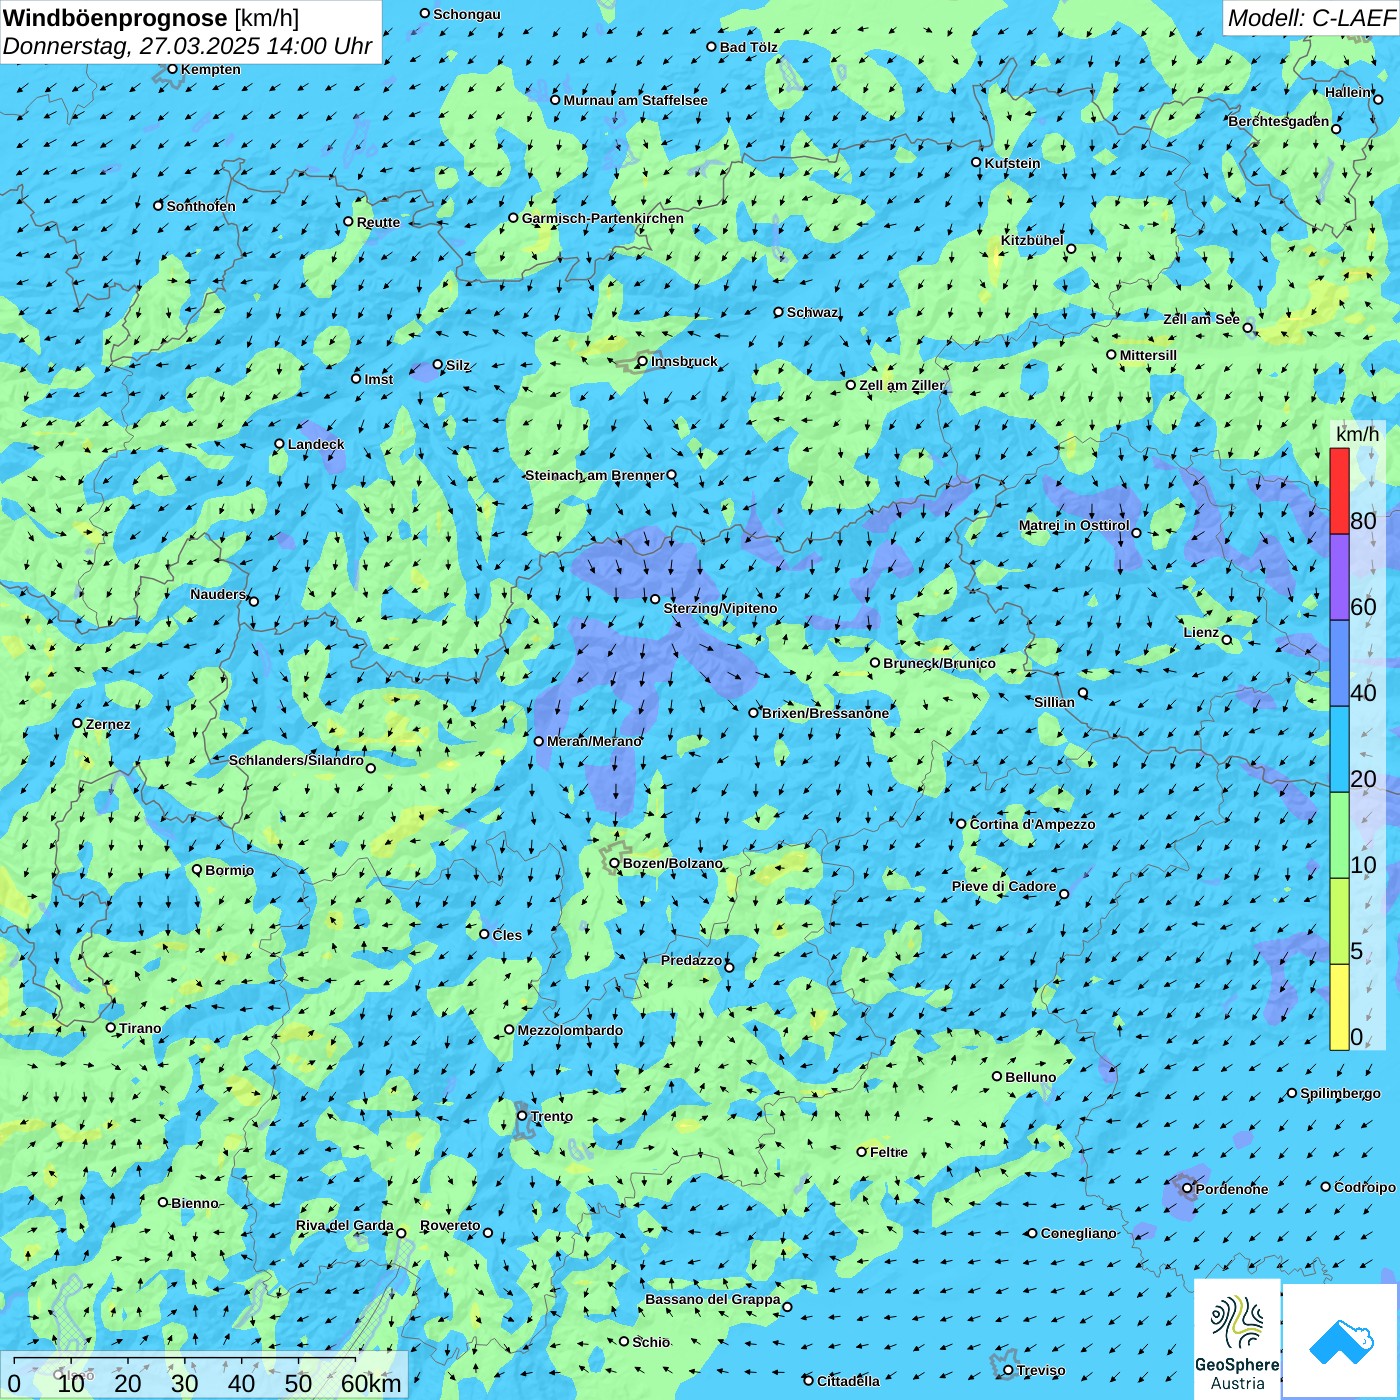Click the blue cloud logo icon
Image resolution: width=1400 pixels, height=1400 pixels.
tap(1341, 1341)
